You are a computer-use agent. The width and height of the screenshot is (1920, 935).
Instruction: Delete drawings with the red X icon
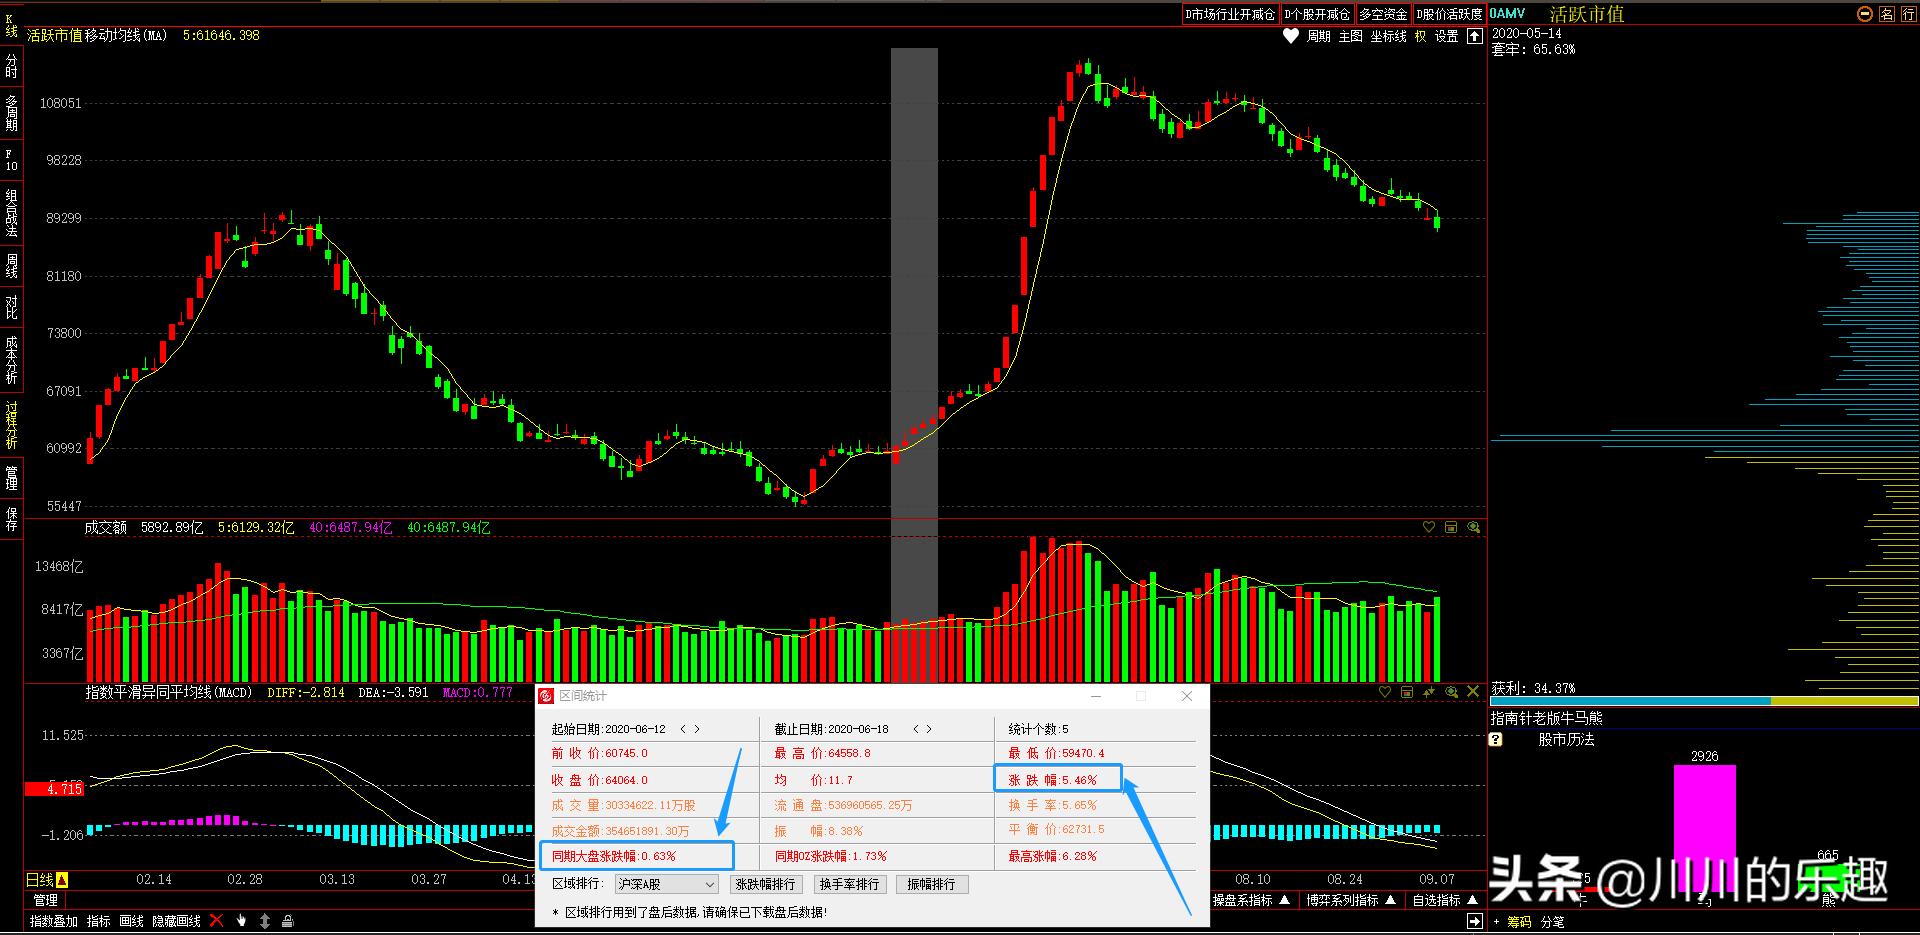216,920
